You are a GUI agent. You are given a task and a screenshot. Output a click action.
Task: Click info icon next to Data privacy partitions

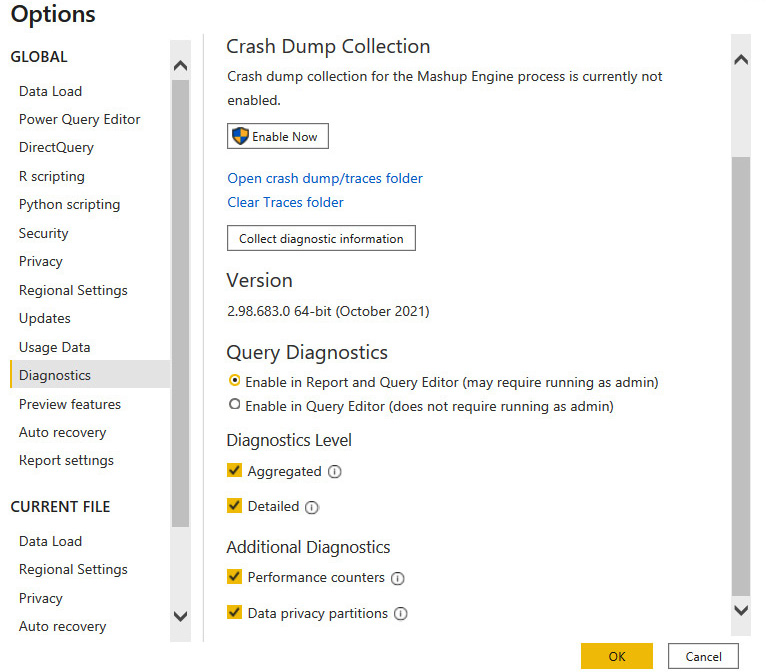pyautogui.click(x=401, y=614)
